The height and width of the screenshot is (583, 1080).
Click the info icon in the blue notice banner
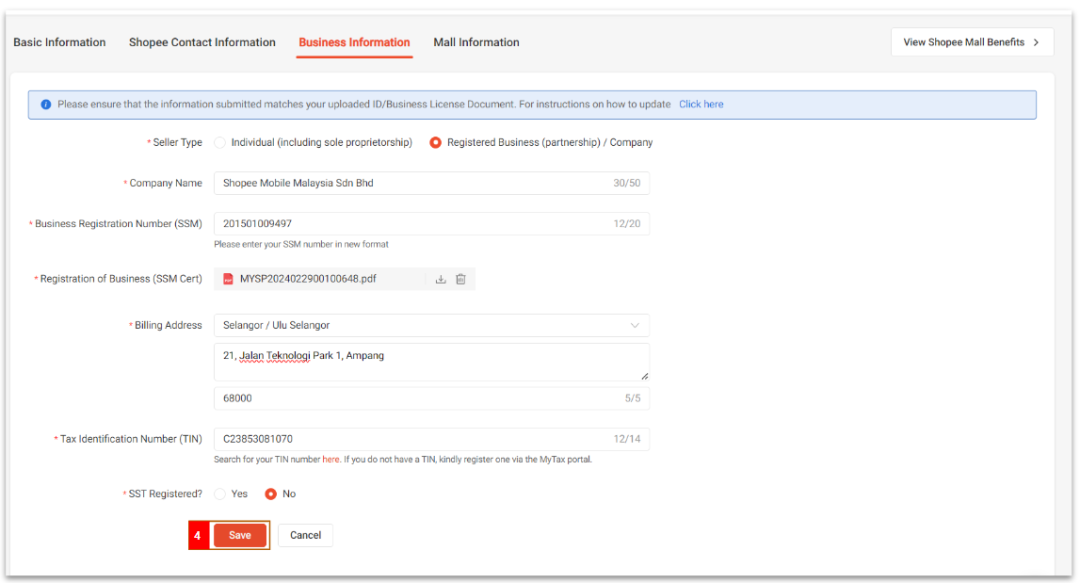(46, 104)
